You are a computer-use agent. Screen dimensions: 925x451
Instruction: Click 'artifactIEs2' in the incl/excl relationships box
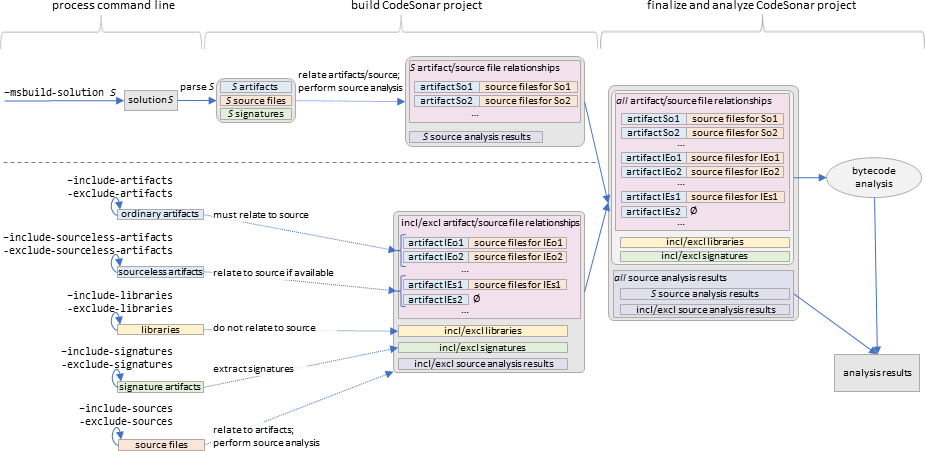436,299
